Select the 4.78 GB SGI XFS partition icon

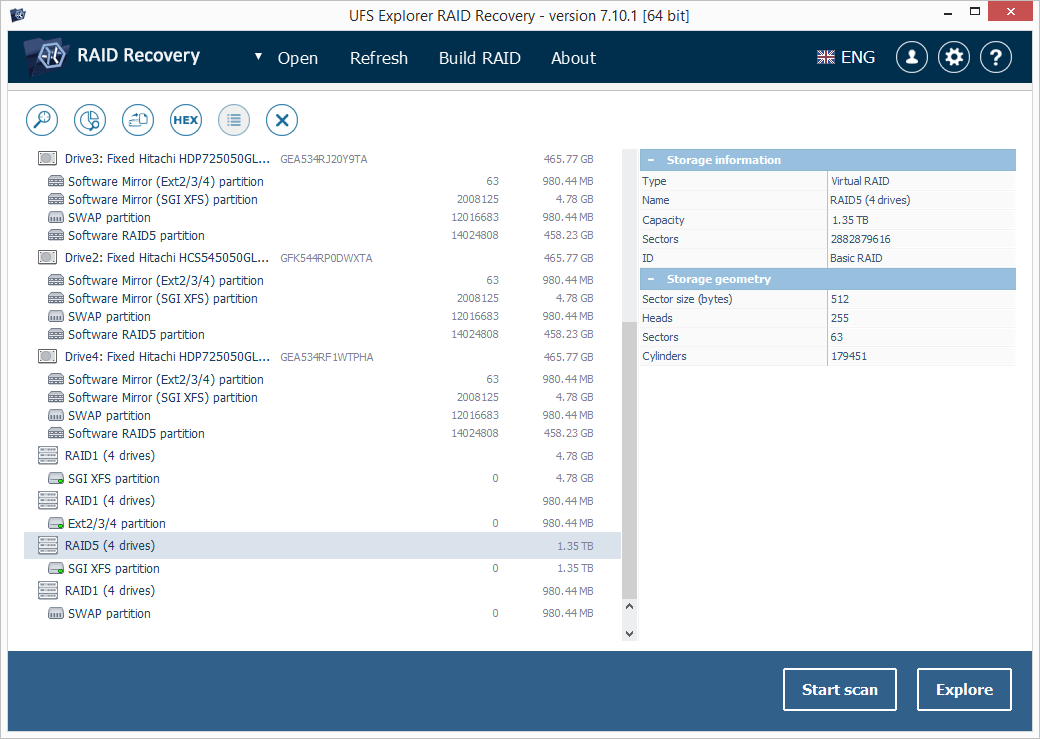coord(56,478)
